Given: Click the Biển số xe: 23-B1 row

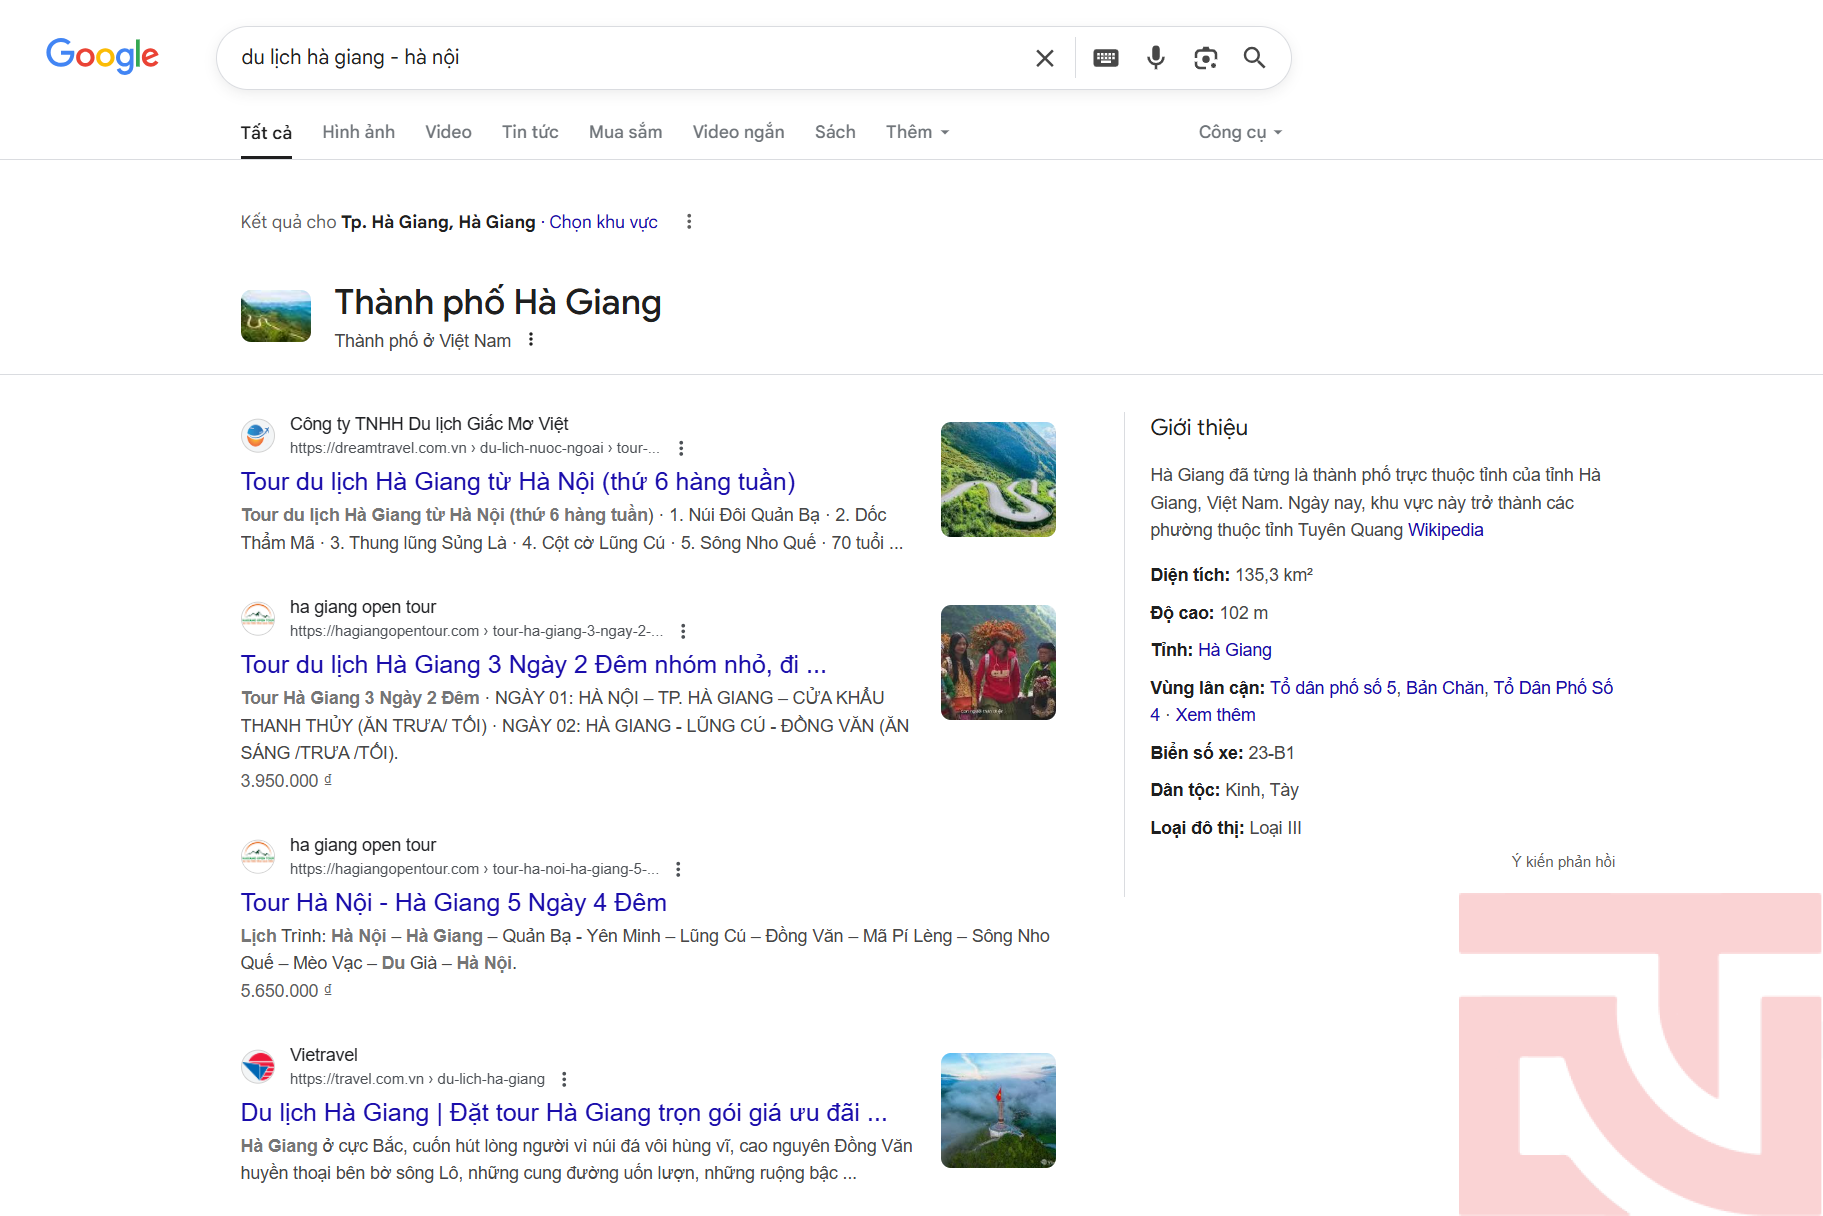Looking at the screenshot, I should (x=1222, y=753).
